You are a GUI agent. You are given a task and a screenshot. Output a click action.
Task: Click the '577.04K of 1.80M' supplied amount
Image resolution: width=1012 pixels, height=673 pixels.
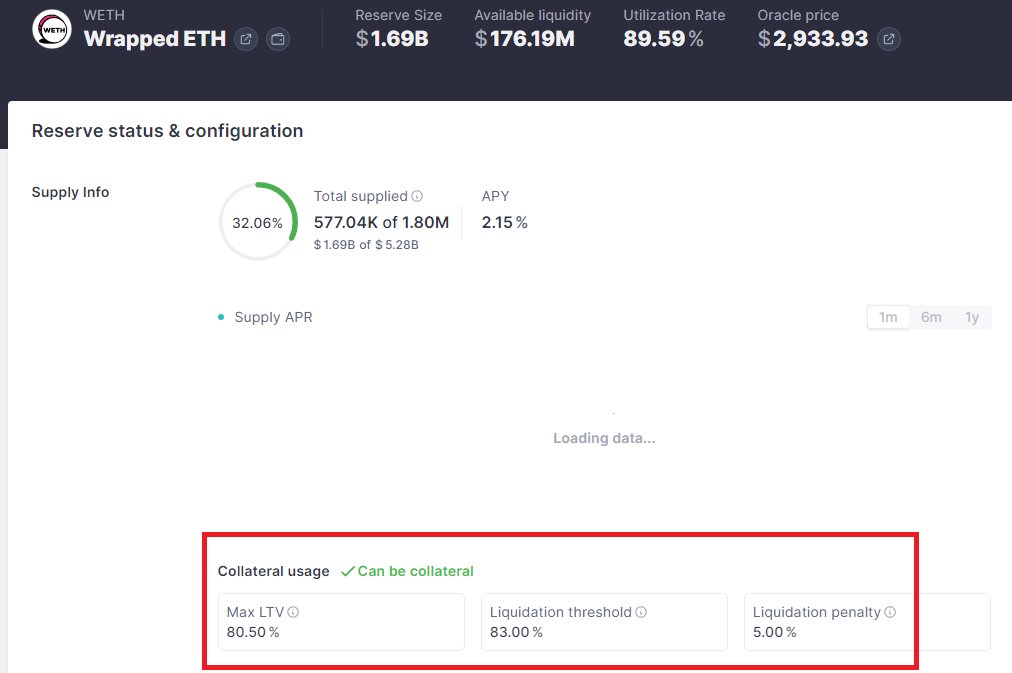[x=381, y=223]
